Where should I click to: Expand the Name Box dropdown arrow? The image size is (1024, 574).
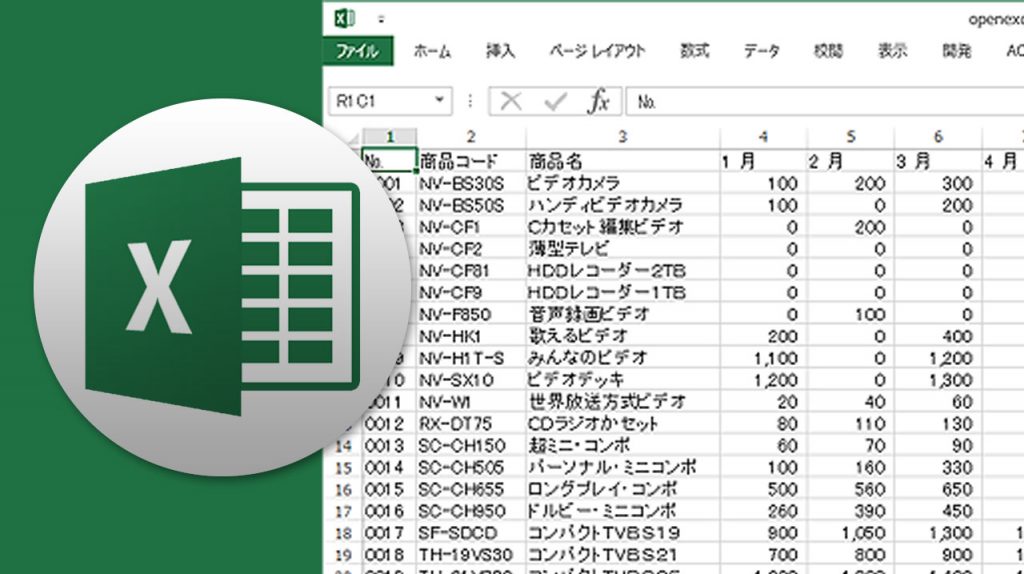click(x=440, y=101)
